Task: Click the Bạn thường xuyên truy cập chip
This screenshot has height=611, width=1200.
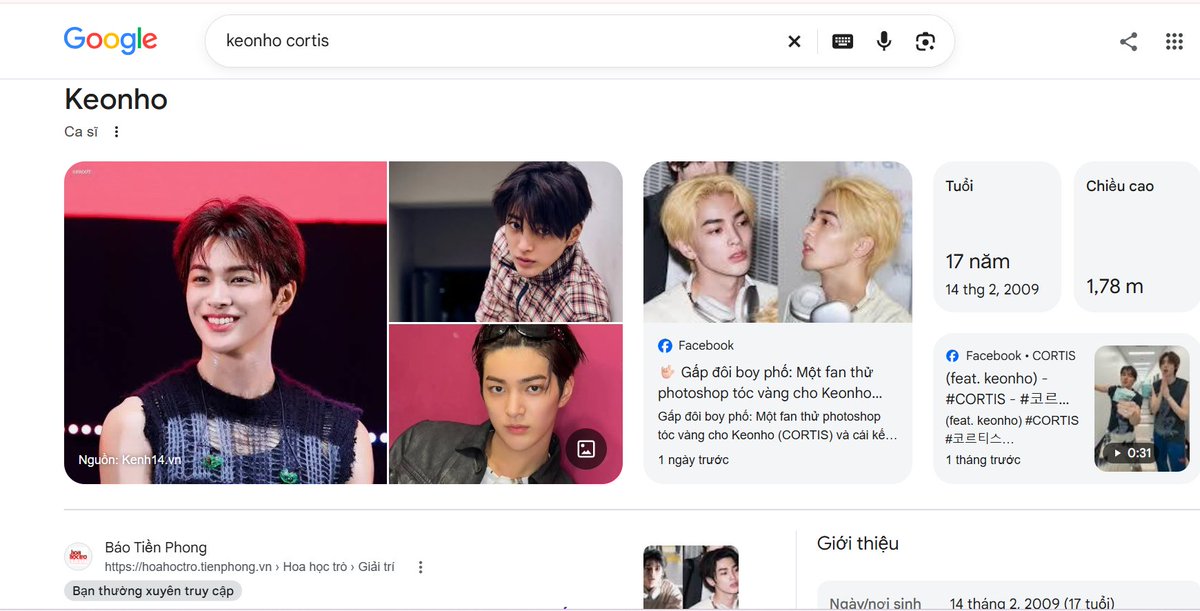Action: tap(153, 591)
